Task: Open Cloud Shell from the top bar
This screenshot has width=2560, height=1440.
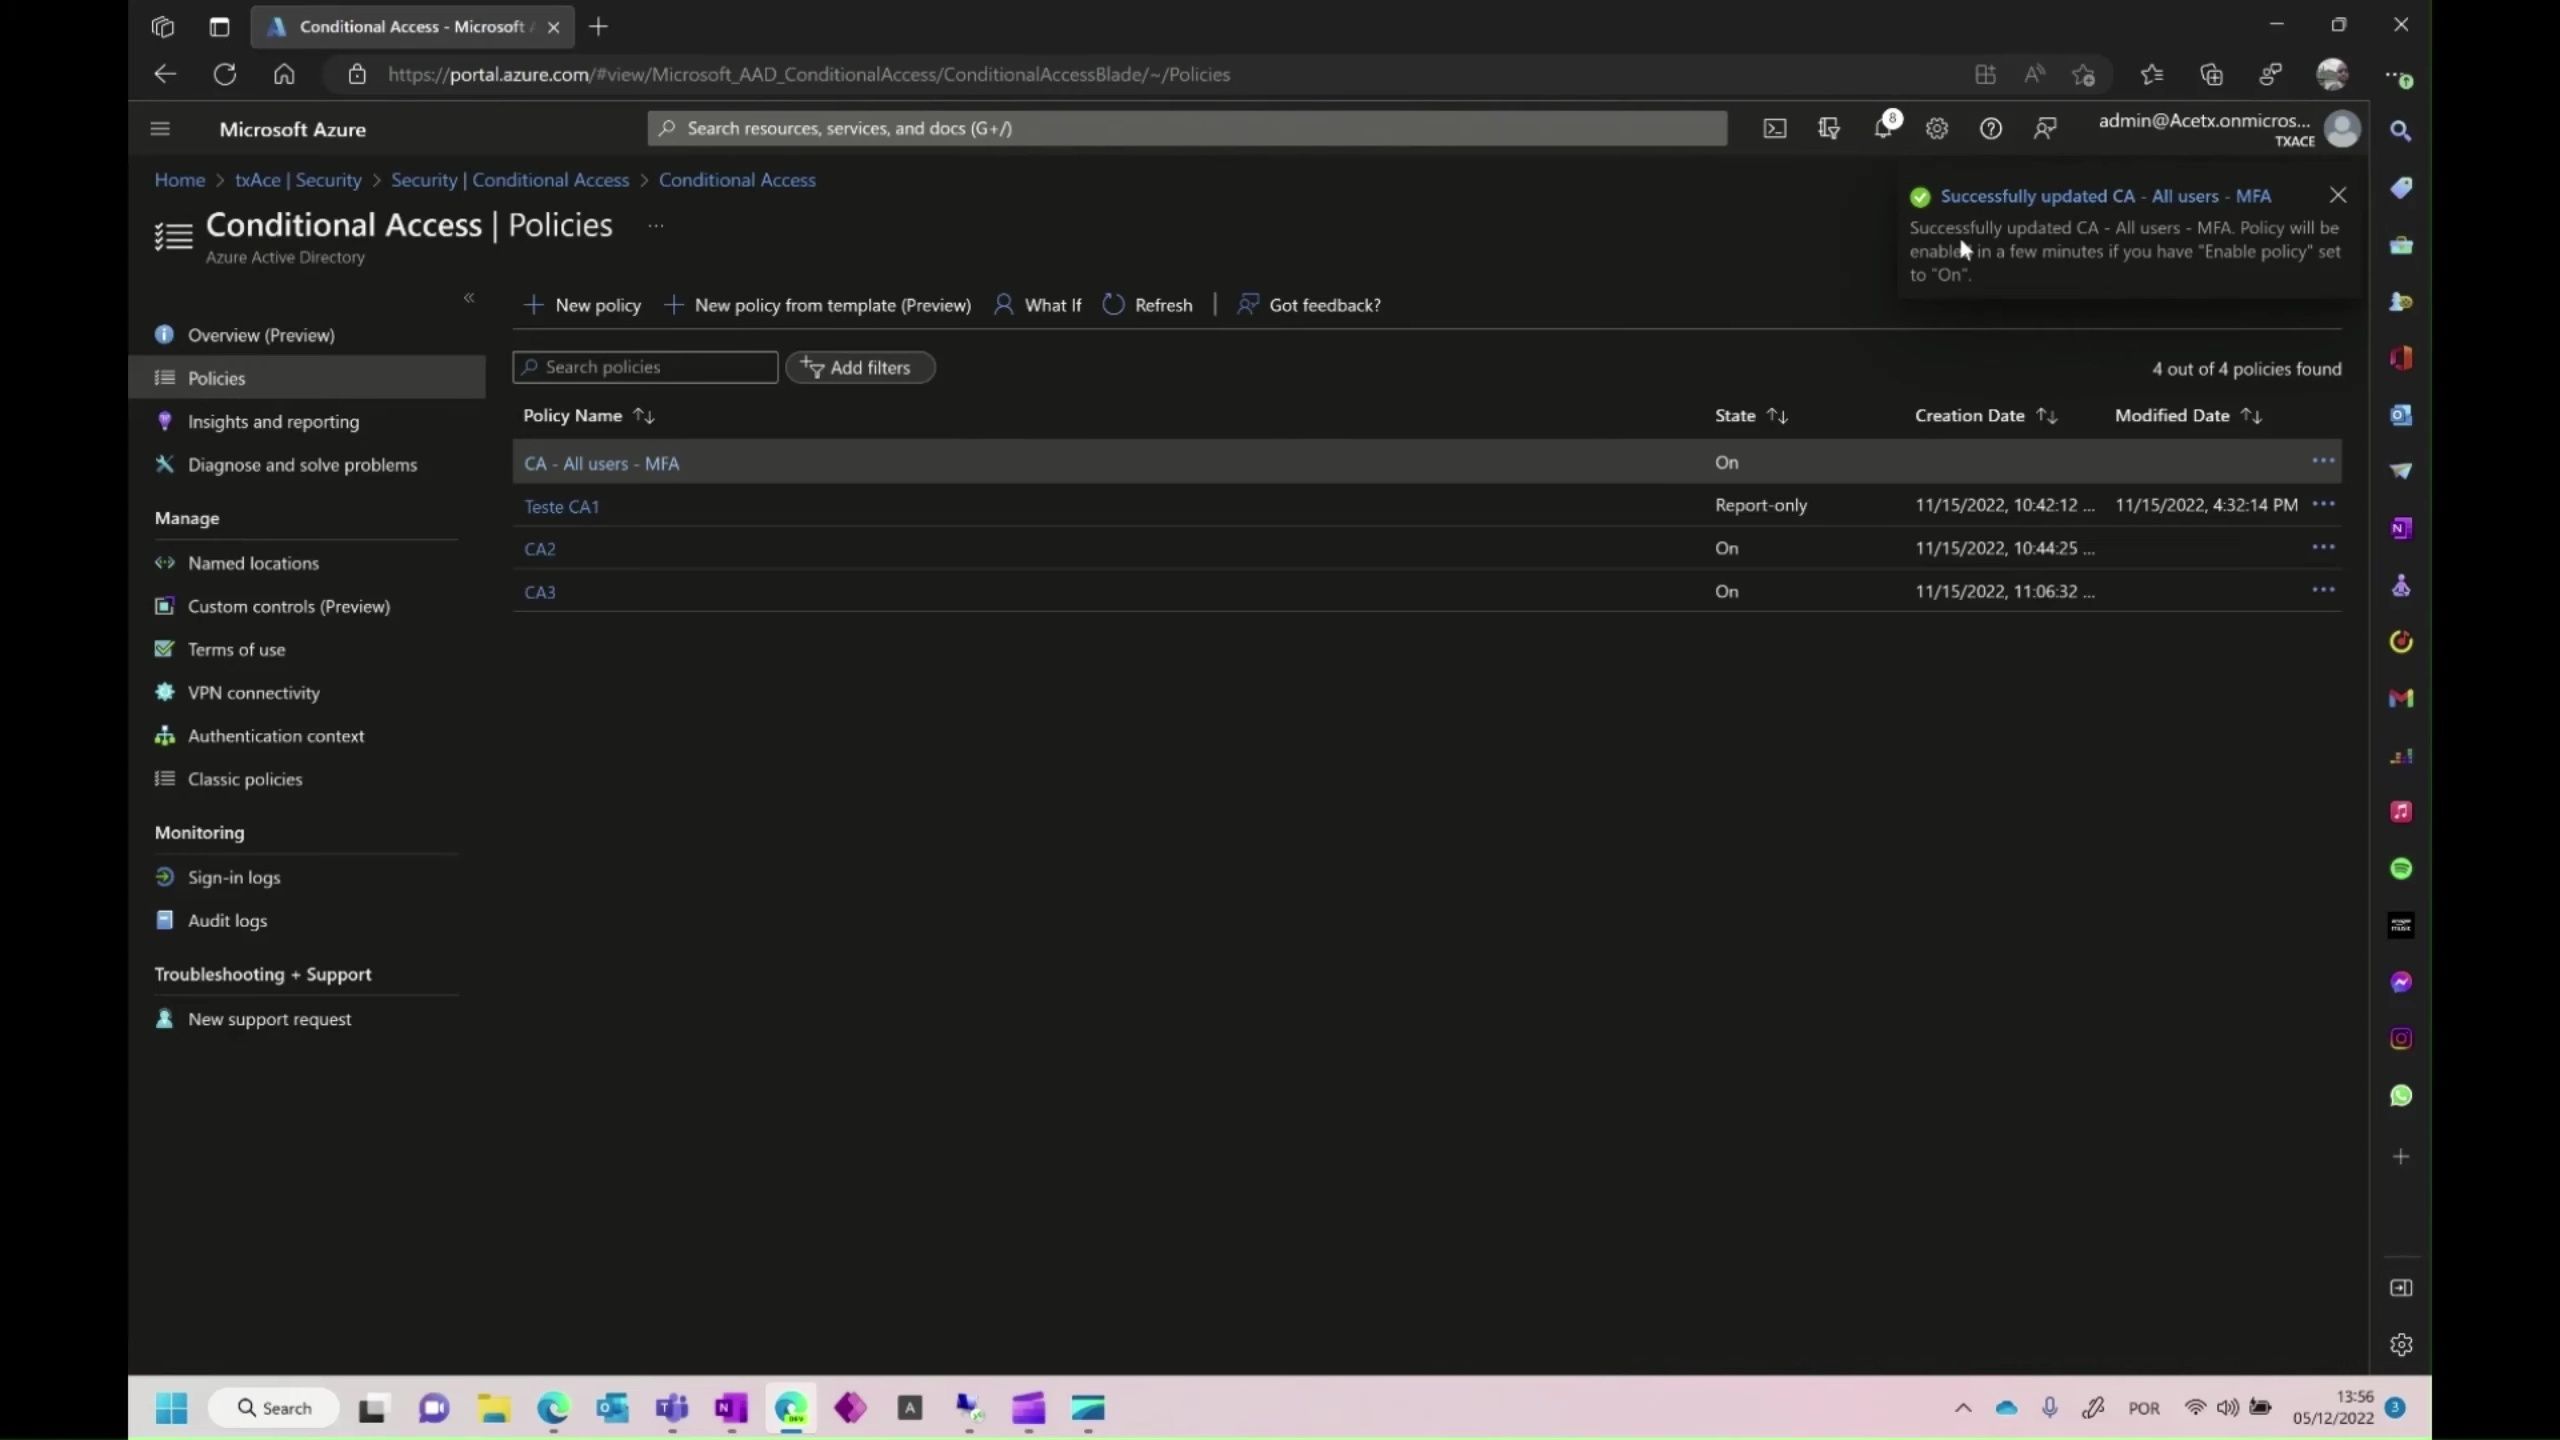Action: coord(1775,129)
